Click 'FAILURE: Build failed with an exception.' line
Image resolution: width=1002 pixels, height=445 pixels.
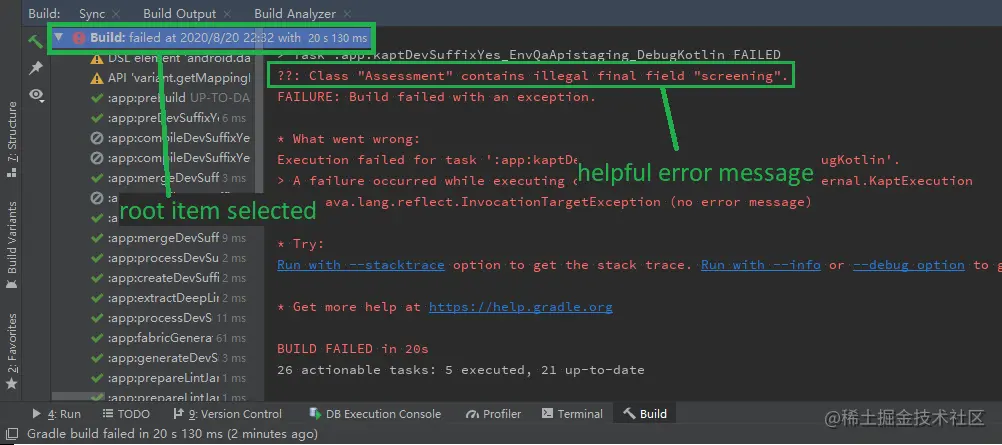(x=436, y=97)
